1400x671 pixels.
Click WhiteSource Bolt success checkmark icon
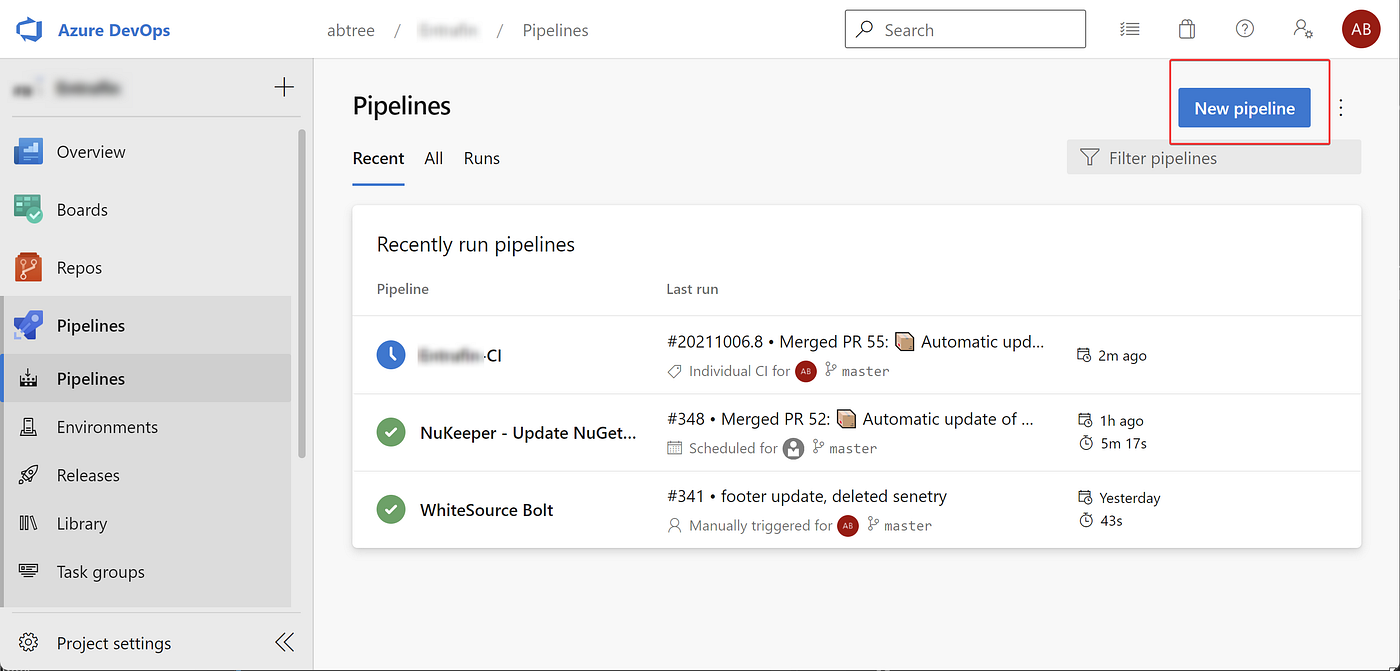(390, 509)
